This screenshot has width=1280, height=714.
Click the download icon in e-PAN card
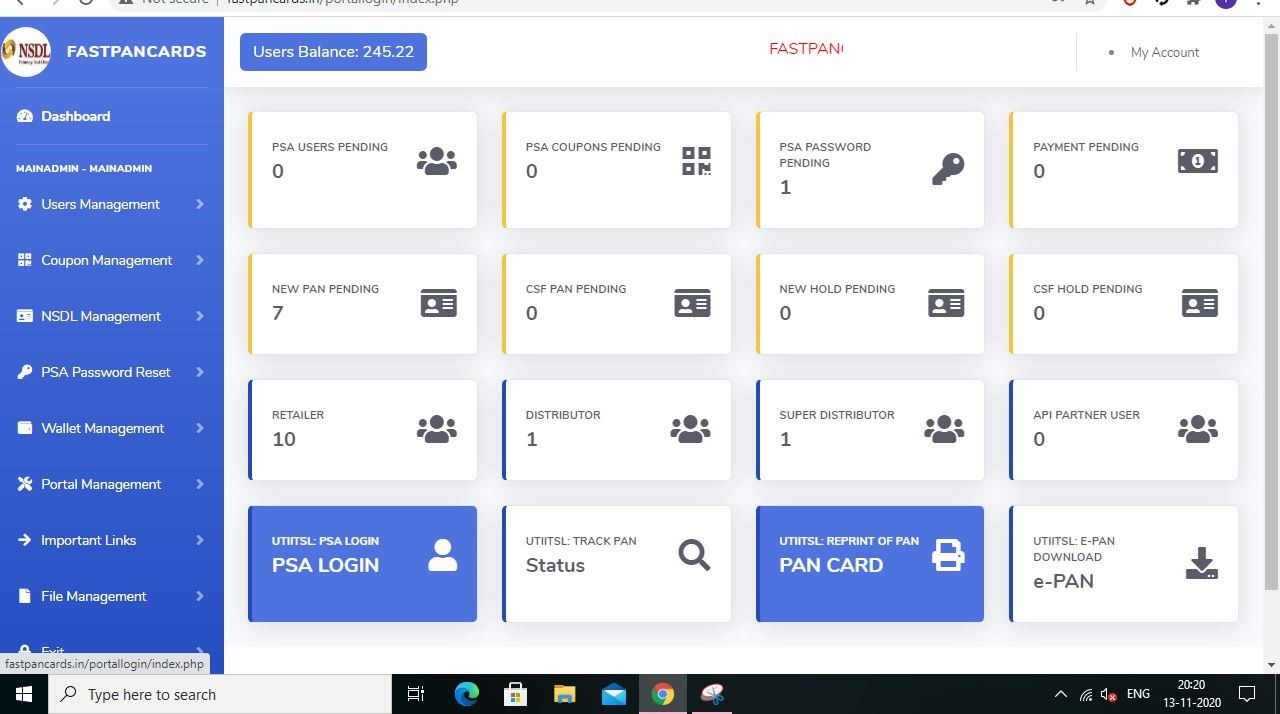(x=1201, y=563)
